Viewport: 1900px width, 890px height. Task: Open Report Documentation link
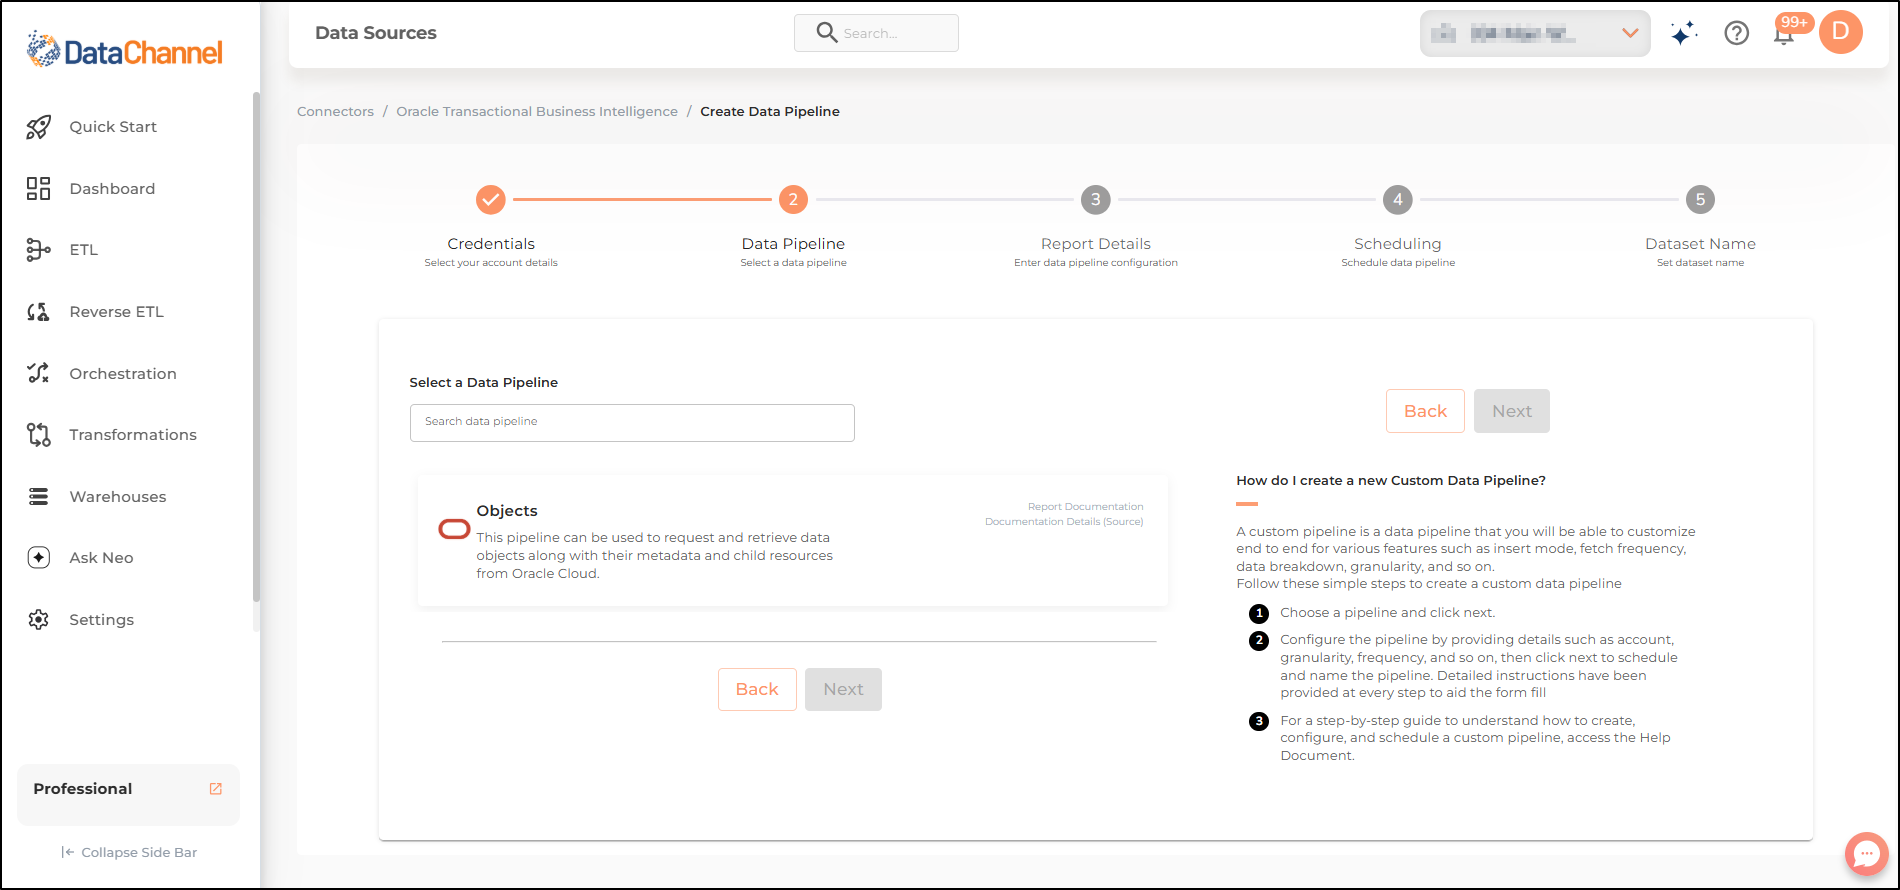[1085, 507]
